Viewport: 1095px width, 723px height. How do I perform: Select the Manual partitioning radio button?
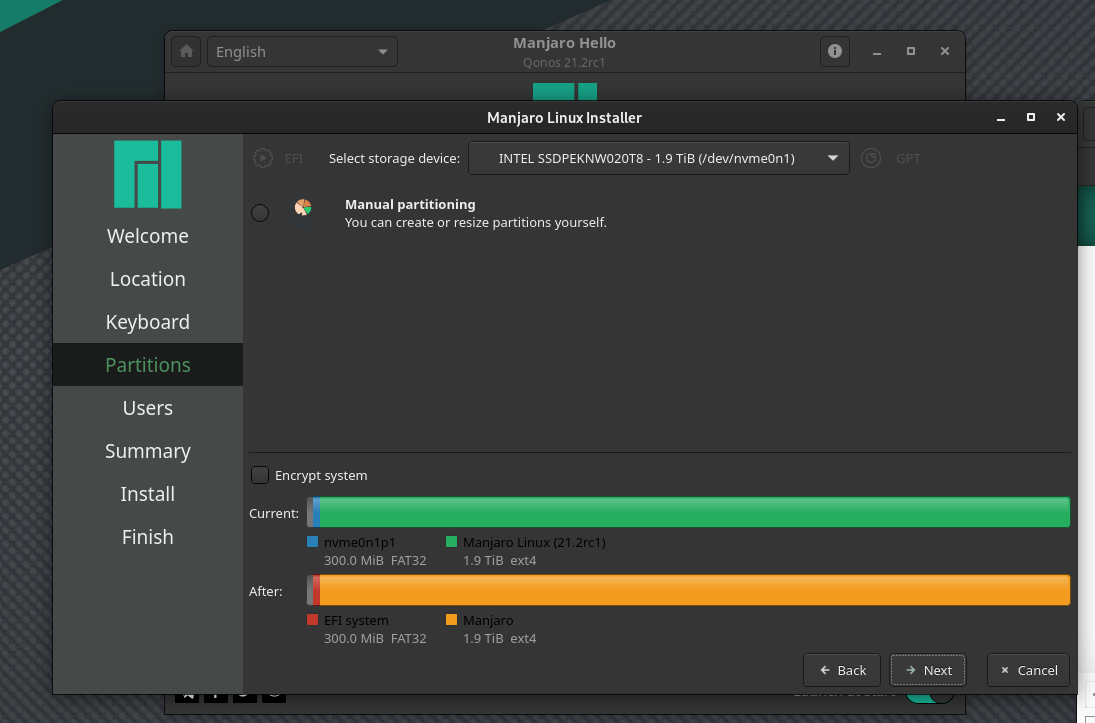260,212
